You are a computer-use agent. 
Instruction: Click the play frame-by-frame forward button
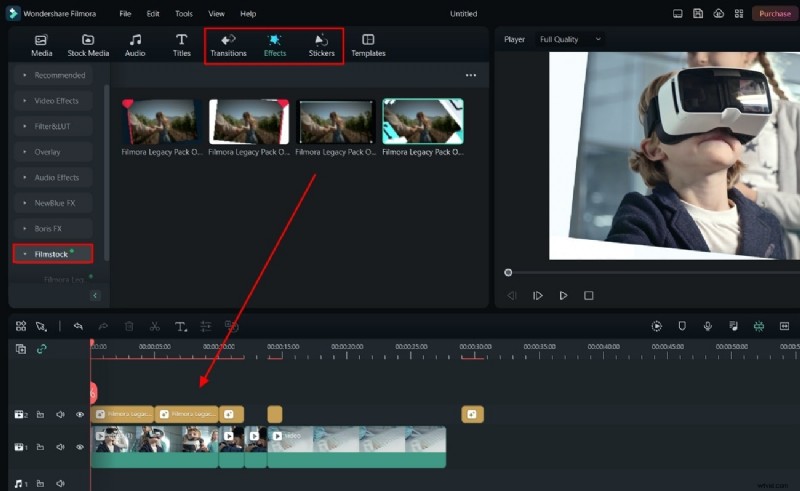pos(538,296)
